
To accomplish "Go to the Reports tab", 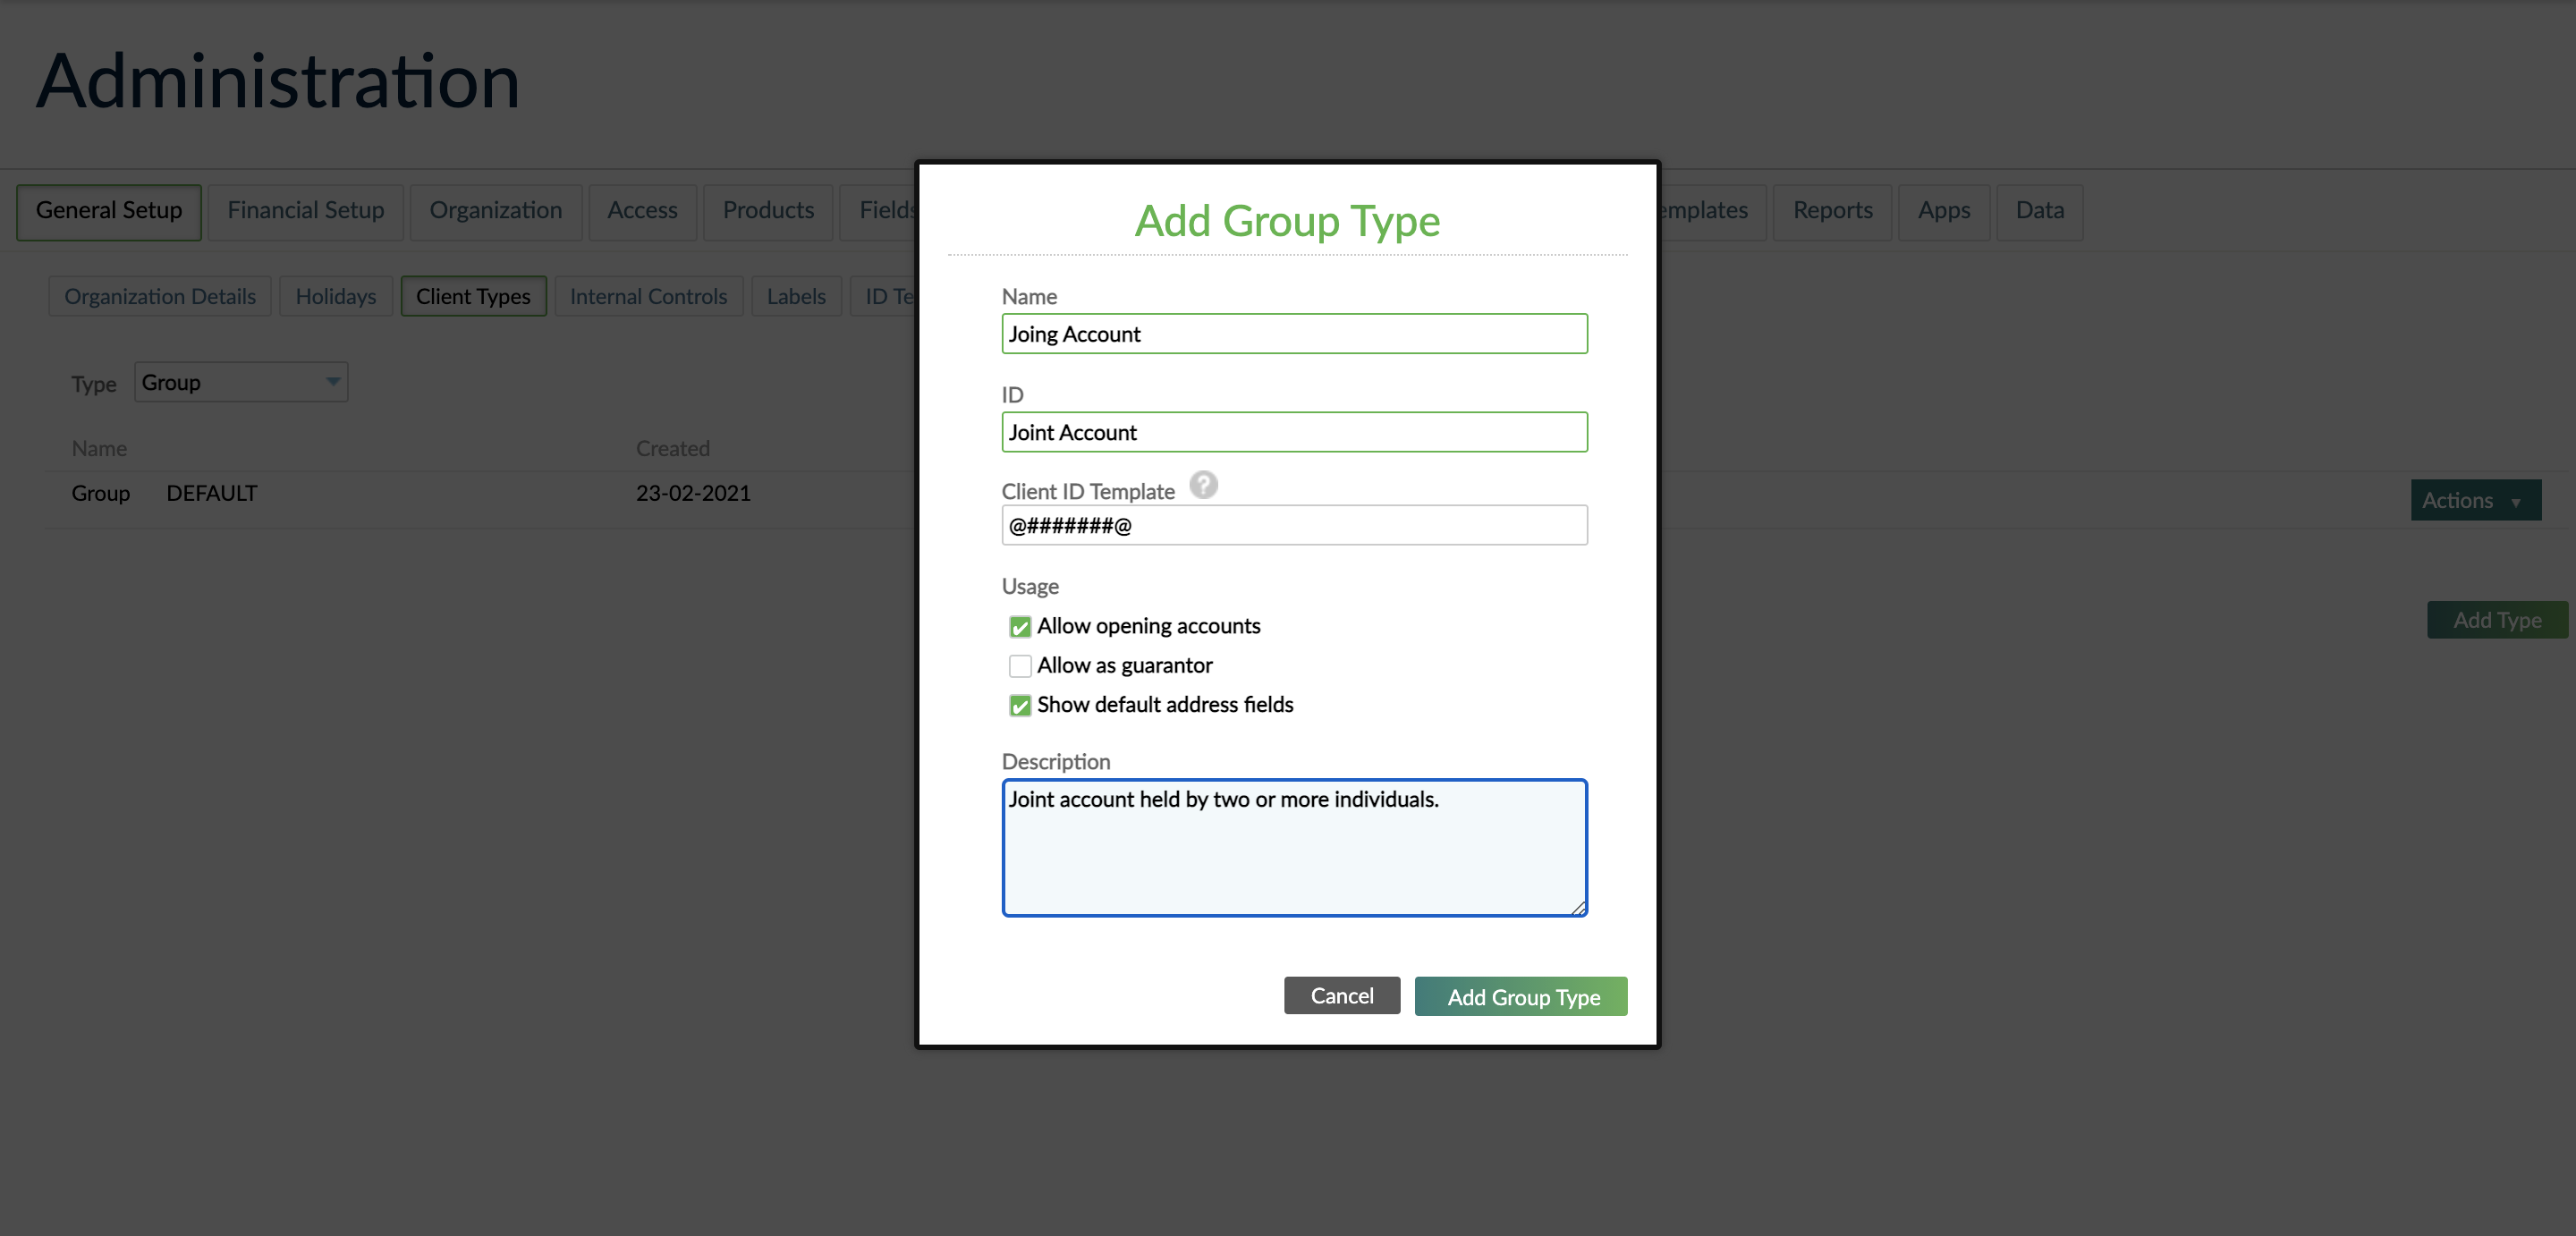I will 1832,211.
